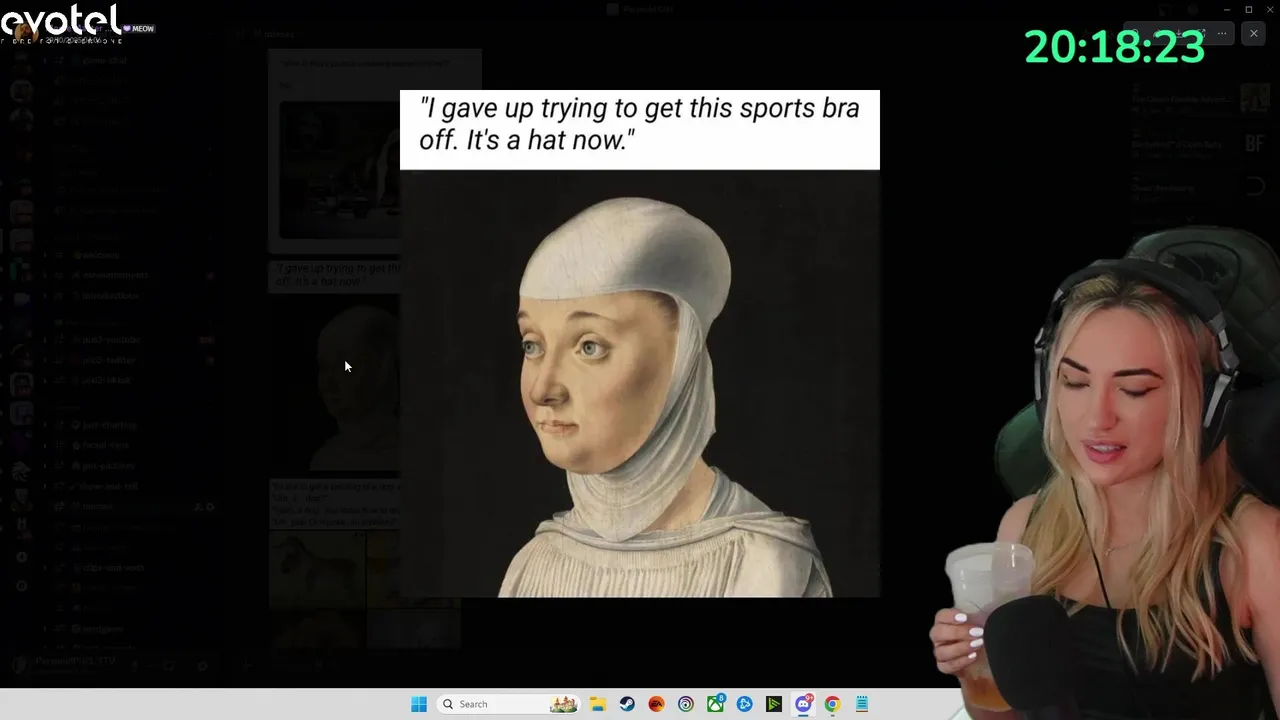Image resolution: width=1280 pixels, height=720 pixels.
Task: Open the pet-pictures channel
Action: [108, 465]
